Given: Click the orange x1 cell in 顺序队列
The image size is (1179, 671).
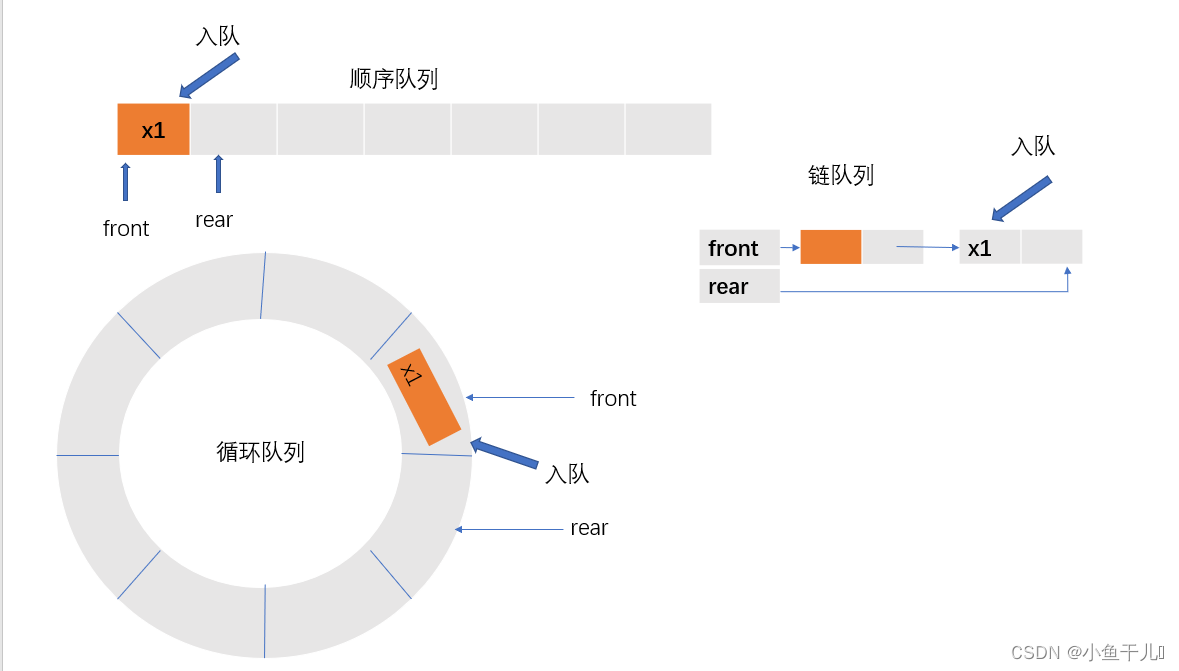Looking at the screenshot, I should point(153,130).
